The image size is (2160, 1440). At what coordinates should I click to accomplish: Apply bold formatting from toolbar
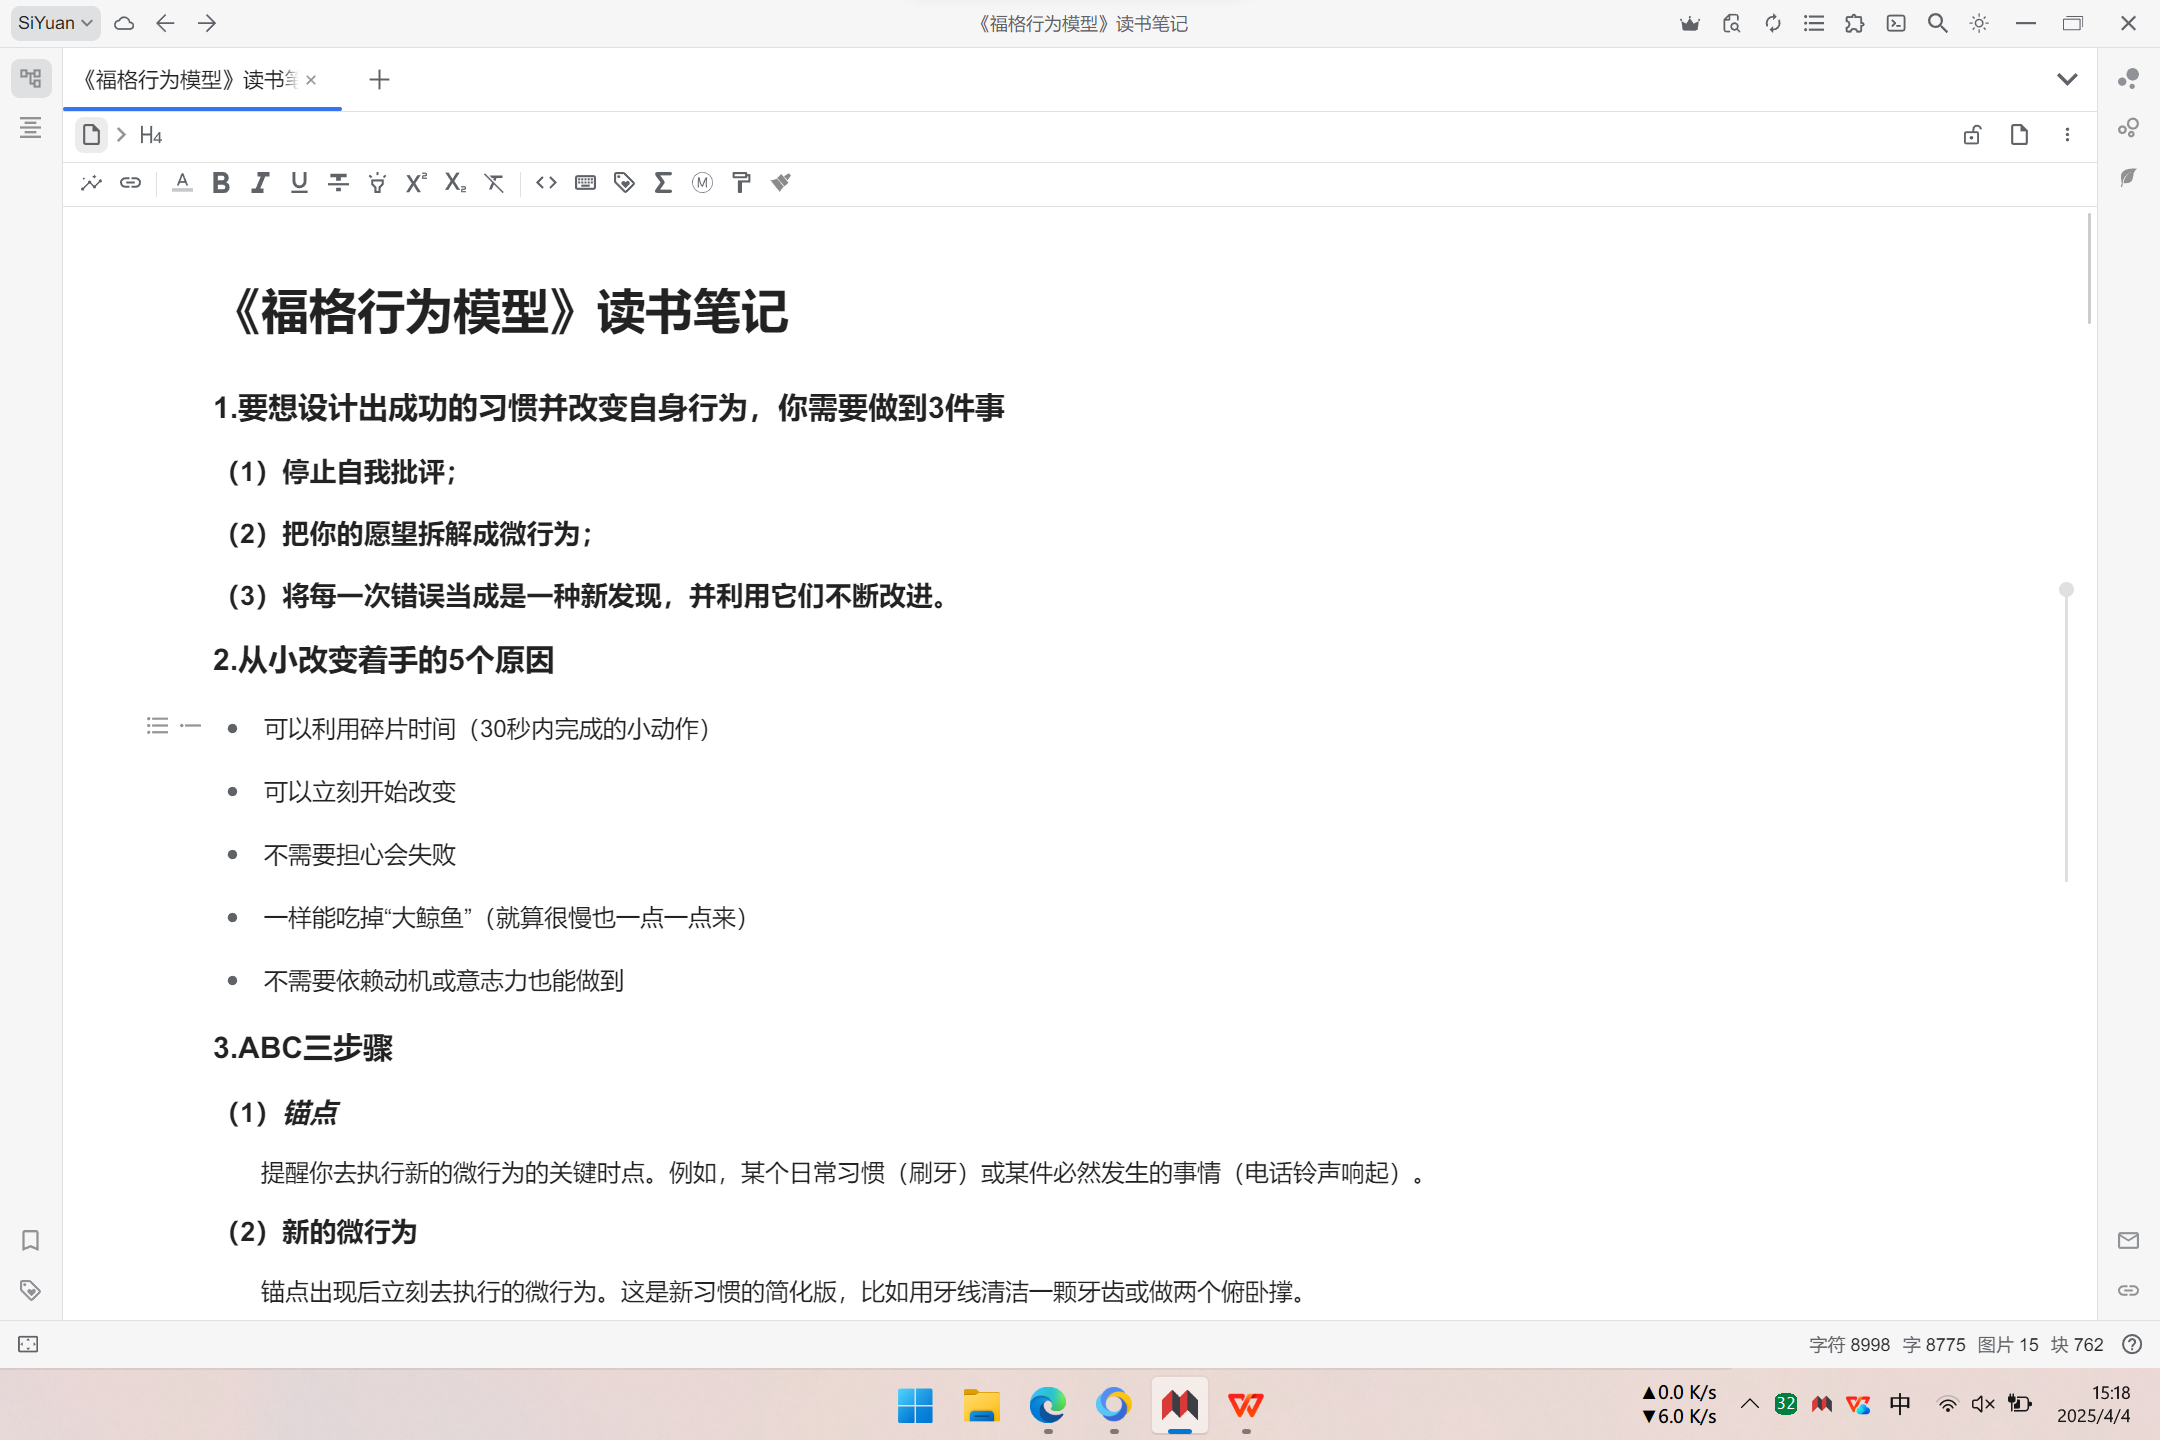tap(221, 183)
